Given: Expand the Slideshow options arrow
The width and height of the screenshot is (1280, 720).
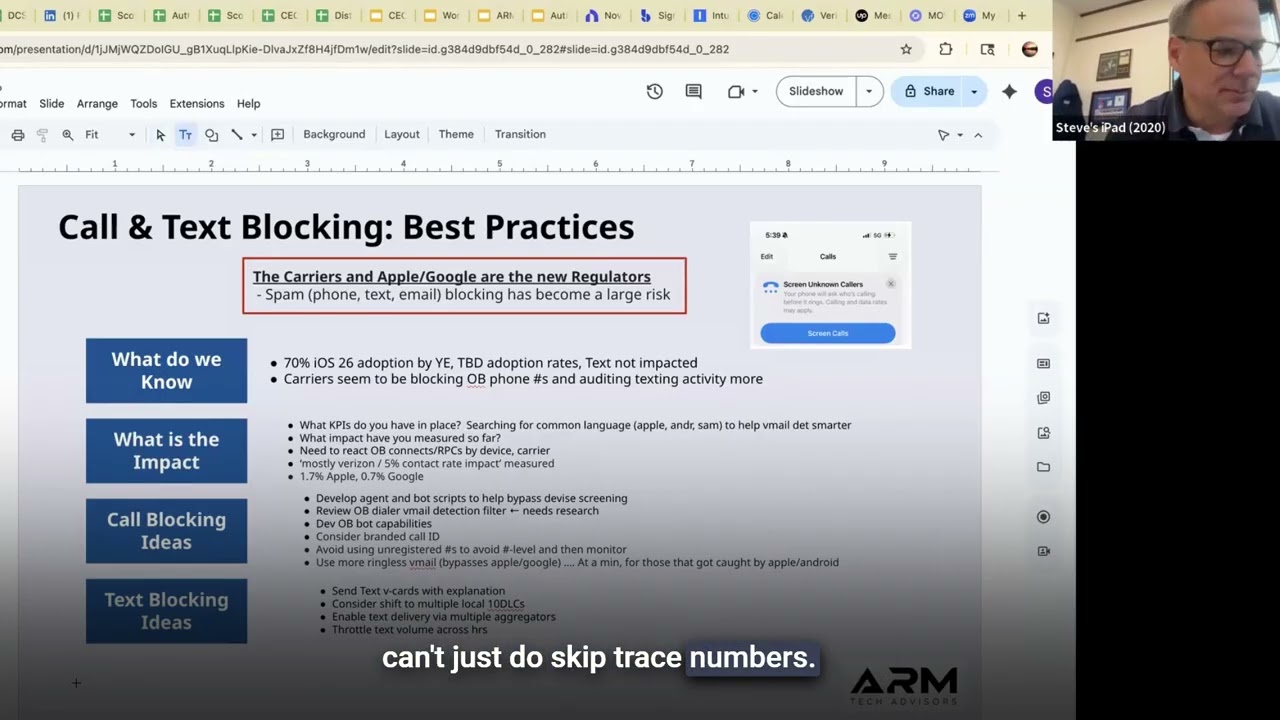Looking at the screenshot, I should pos(869,91).
